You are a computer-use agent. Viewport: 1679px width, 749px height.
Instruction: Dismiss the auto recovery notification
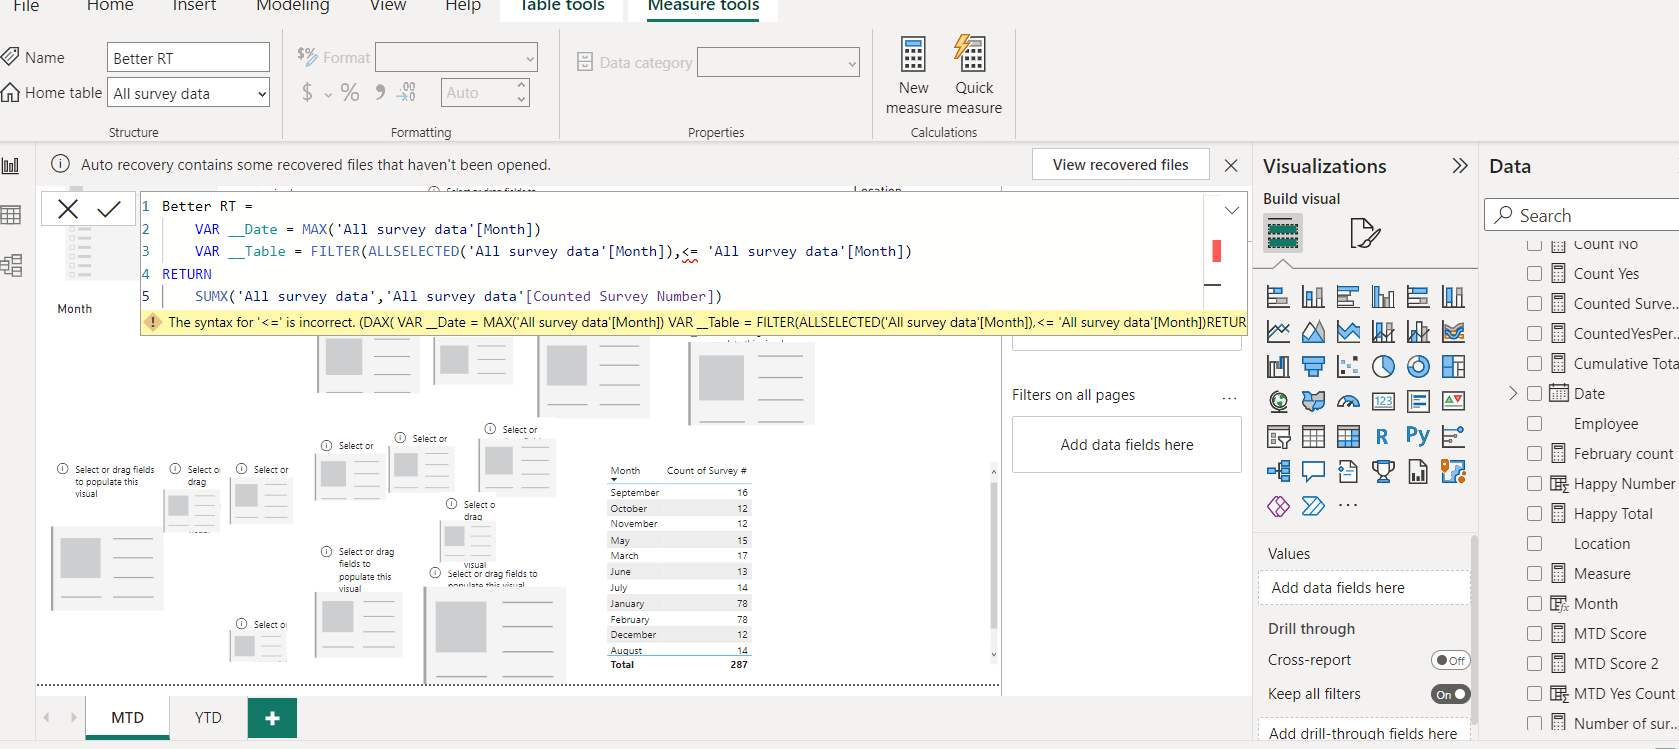1231,165
